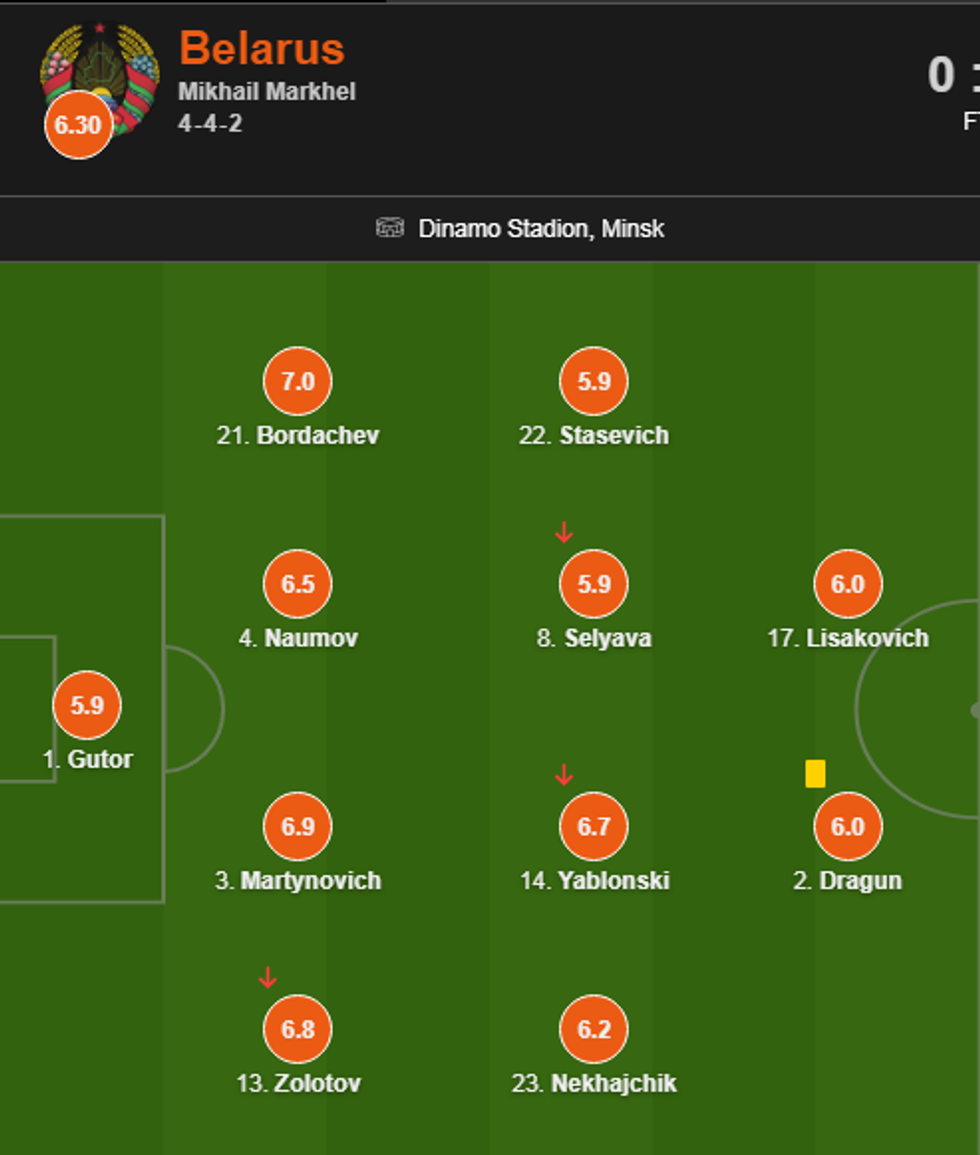Select Stasevich's 5.9 rating circle
This screenshot has height=1155, width=980.
[x=594, y=381]
